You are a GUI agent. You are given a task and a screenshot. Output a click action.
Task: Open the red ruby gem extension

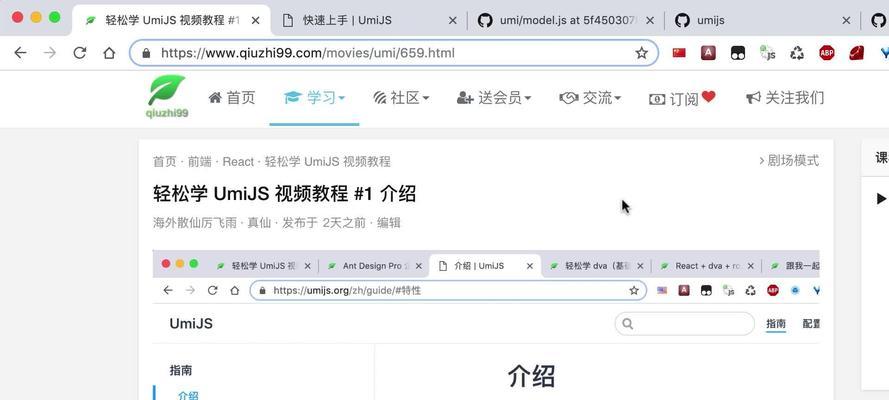(856, 53)
